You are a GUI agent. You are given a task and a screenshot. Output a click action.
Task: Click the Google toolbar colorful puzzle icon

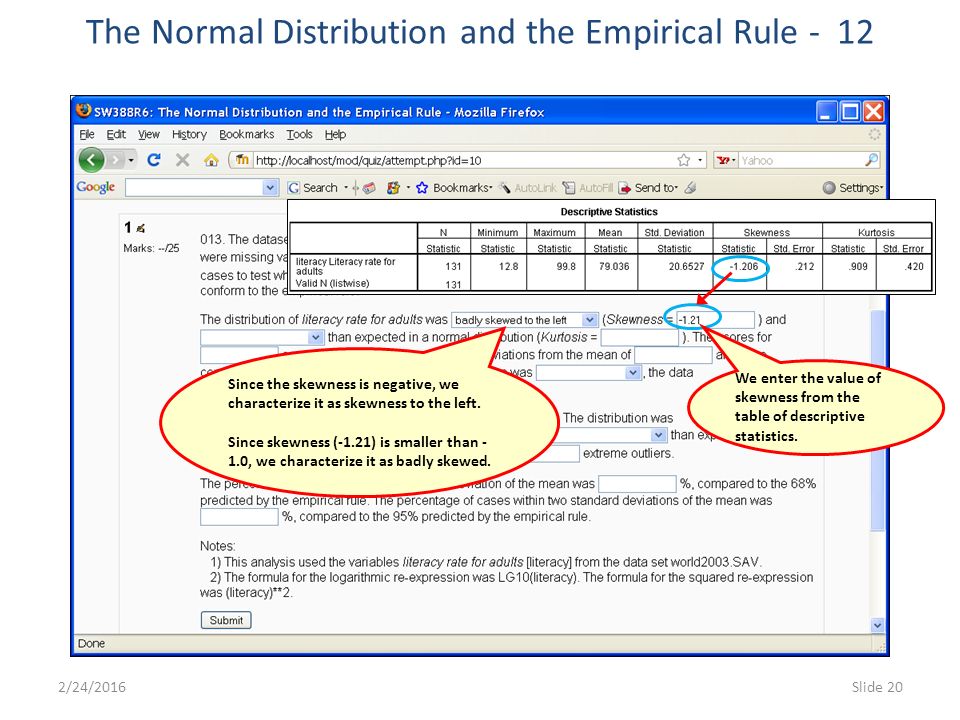point(393,188)
